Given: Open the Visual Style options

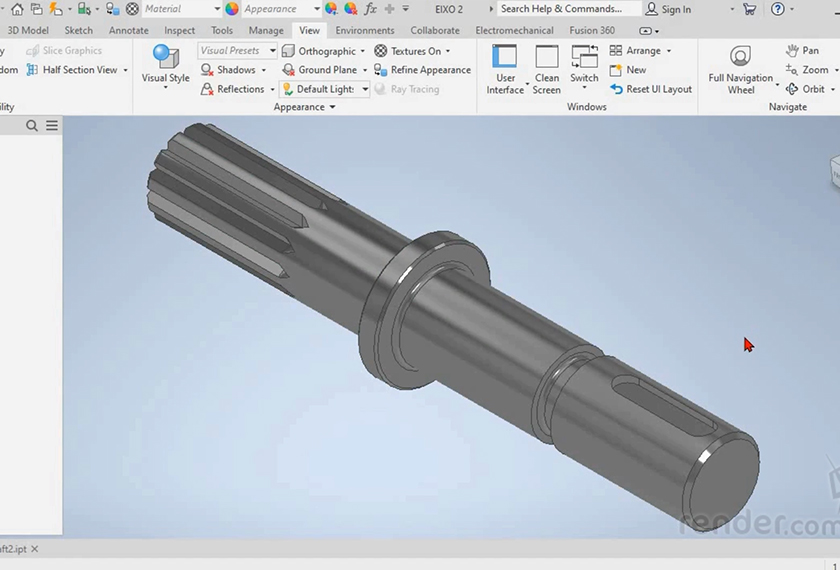Looking at the screenshot, I should (165, 65).
